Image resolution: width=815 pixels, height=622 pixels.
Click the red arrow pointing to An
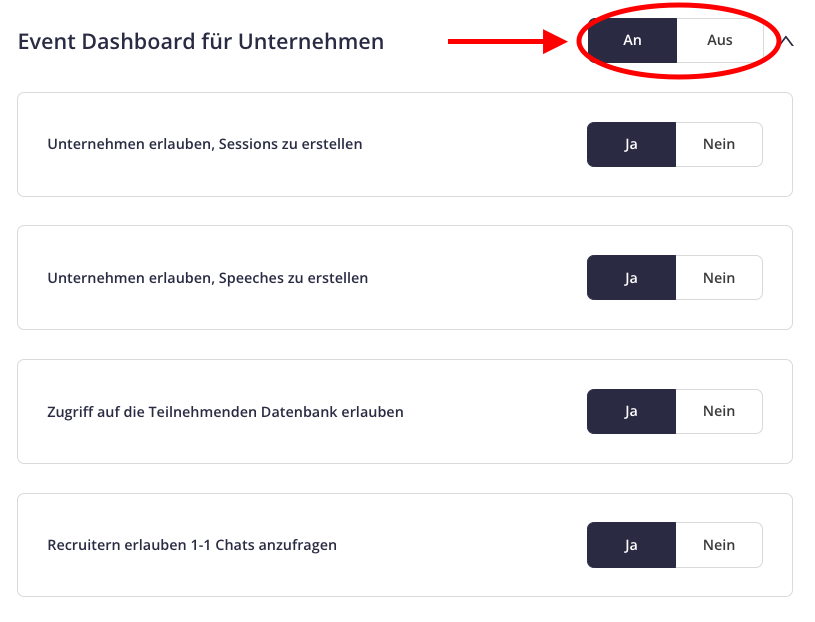[508, 42]
